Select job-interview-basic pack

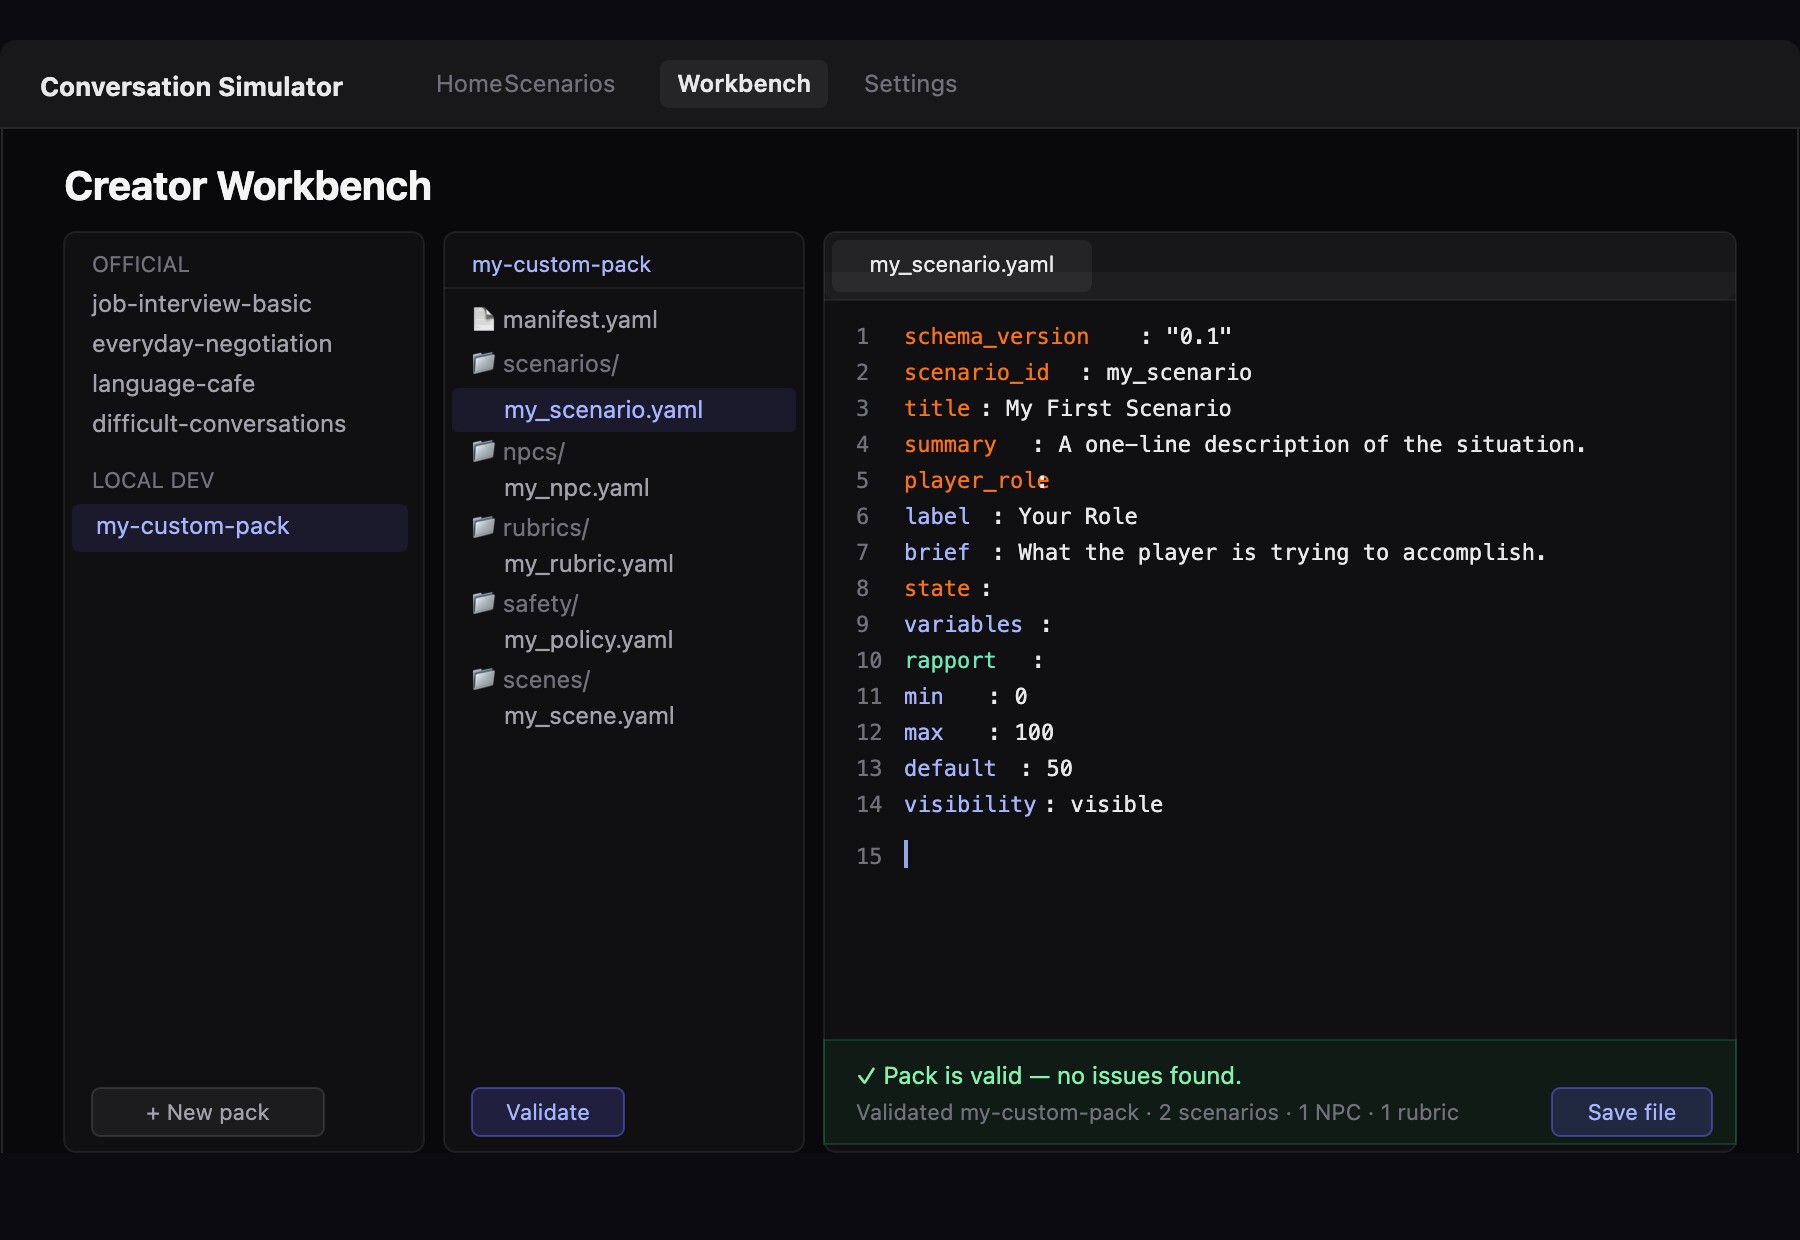click(202, 304)
